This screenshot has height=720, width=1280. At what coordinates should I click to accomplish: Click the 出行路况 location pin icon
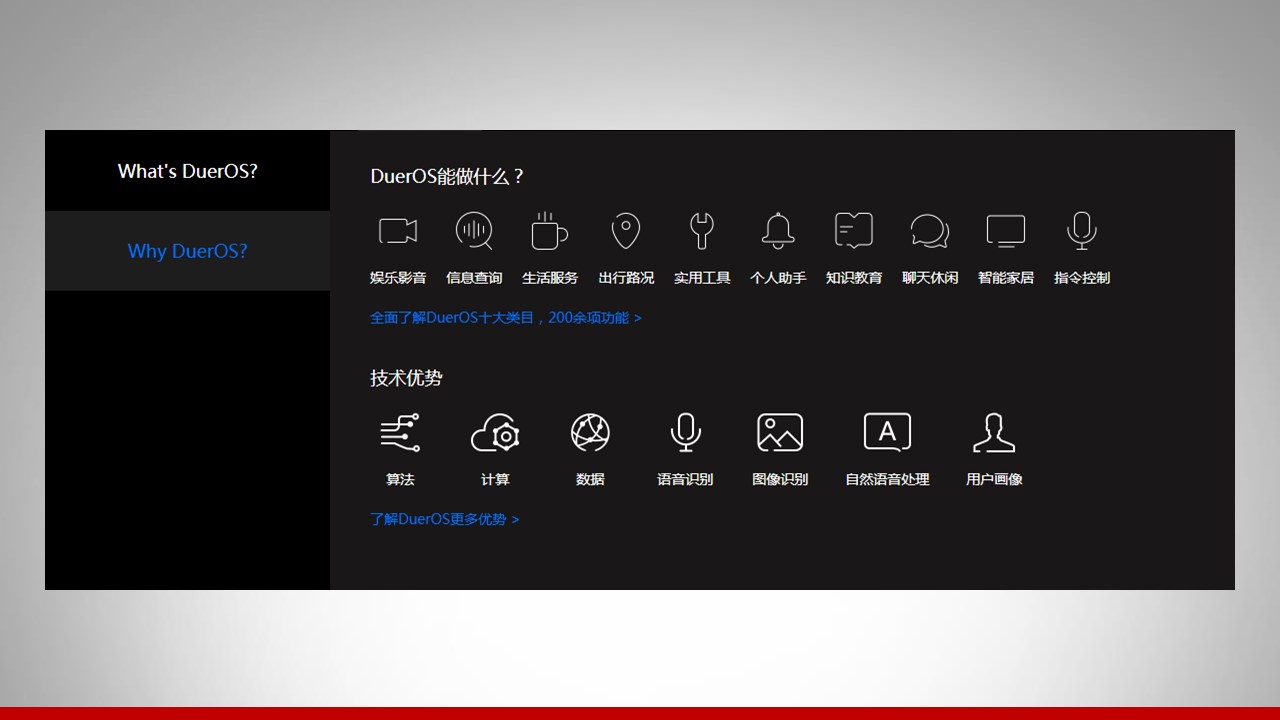[626, 231]
